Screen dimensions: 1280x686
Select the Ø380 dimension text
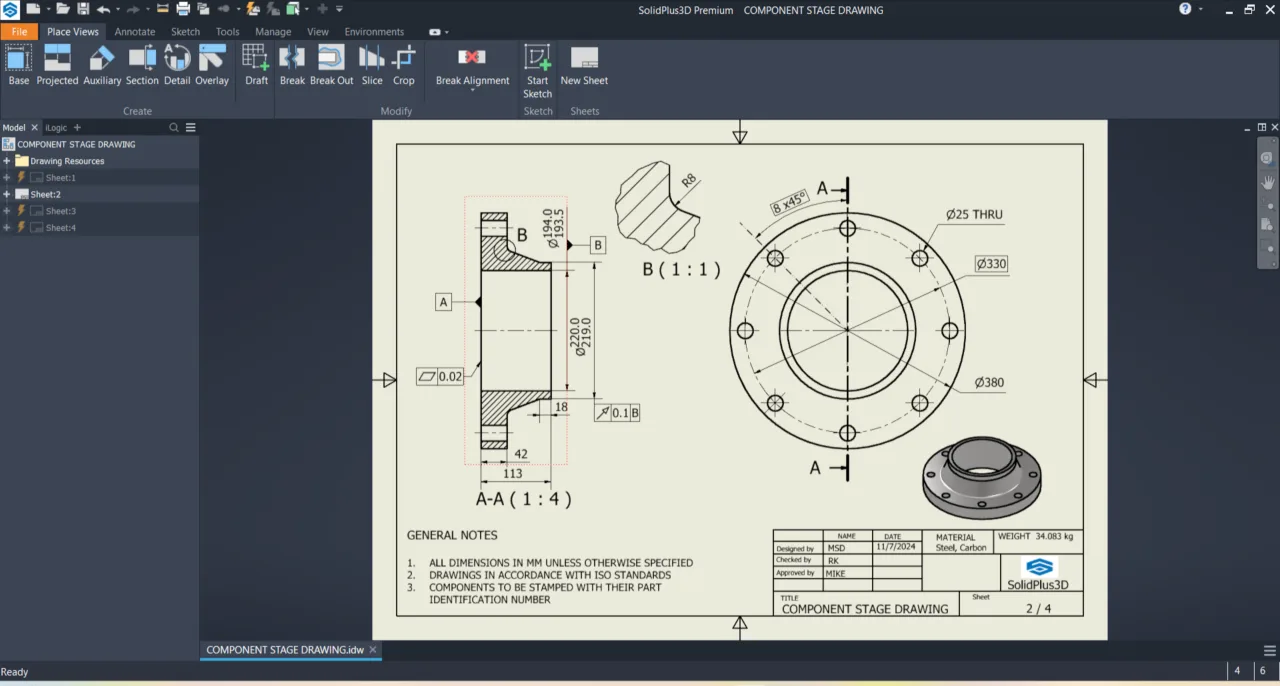click(x=989, y=382)
